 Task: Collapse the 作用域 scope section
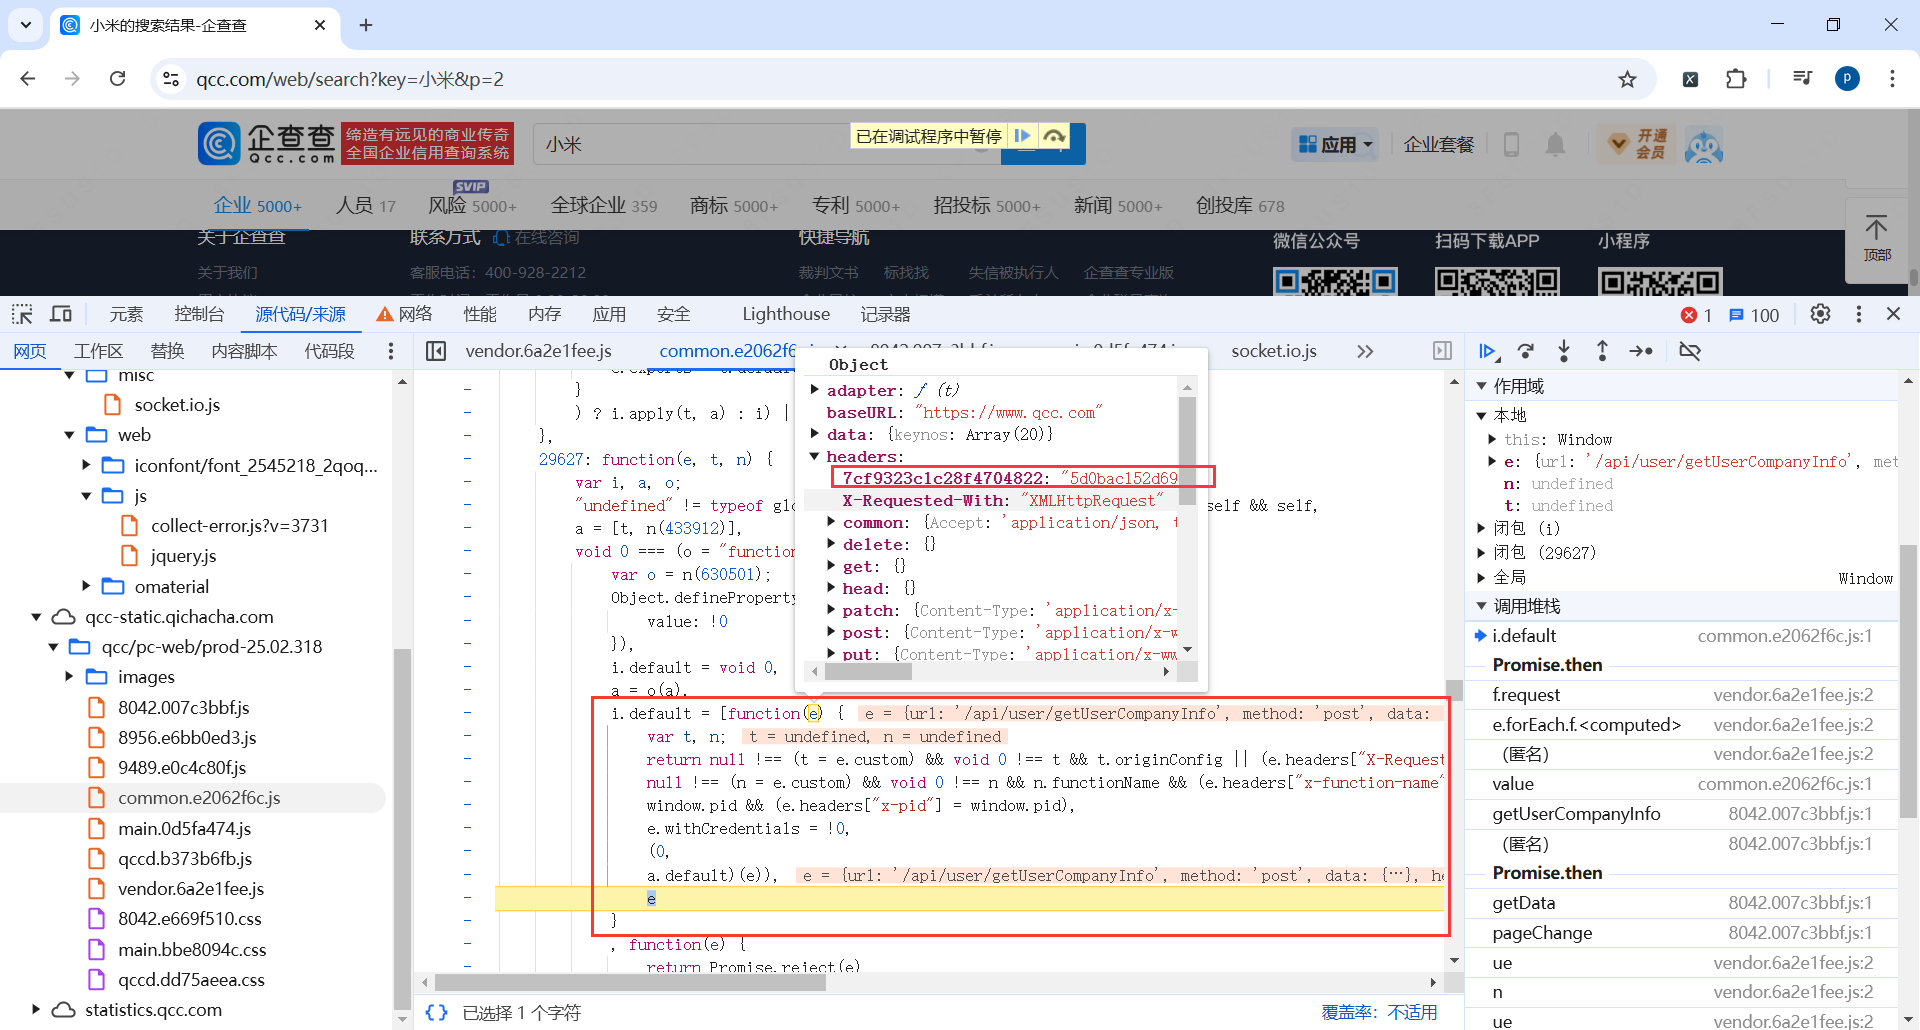pos(1482,386)
